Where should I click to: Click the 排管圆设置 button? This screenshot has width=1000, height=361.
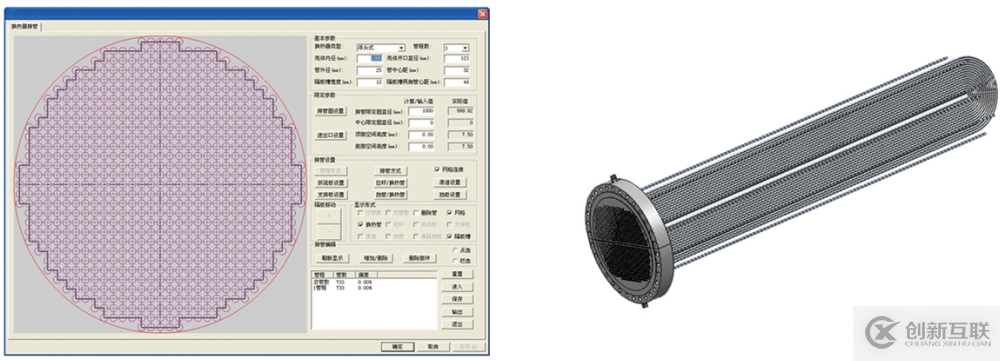pos(330,111)
